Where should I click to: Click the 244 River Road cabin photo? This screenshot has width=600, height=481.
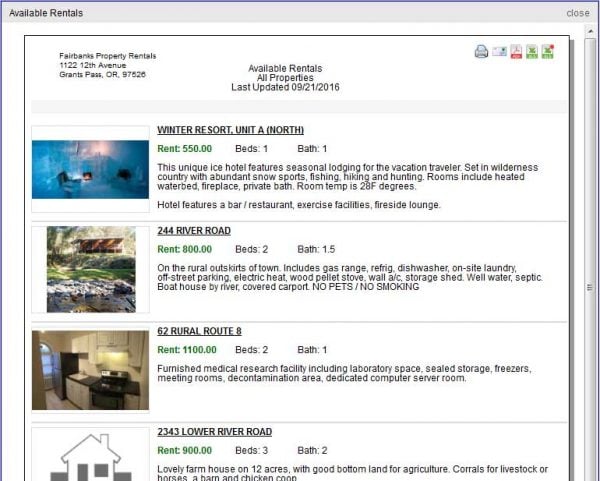pos(90,269)
